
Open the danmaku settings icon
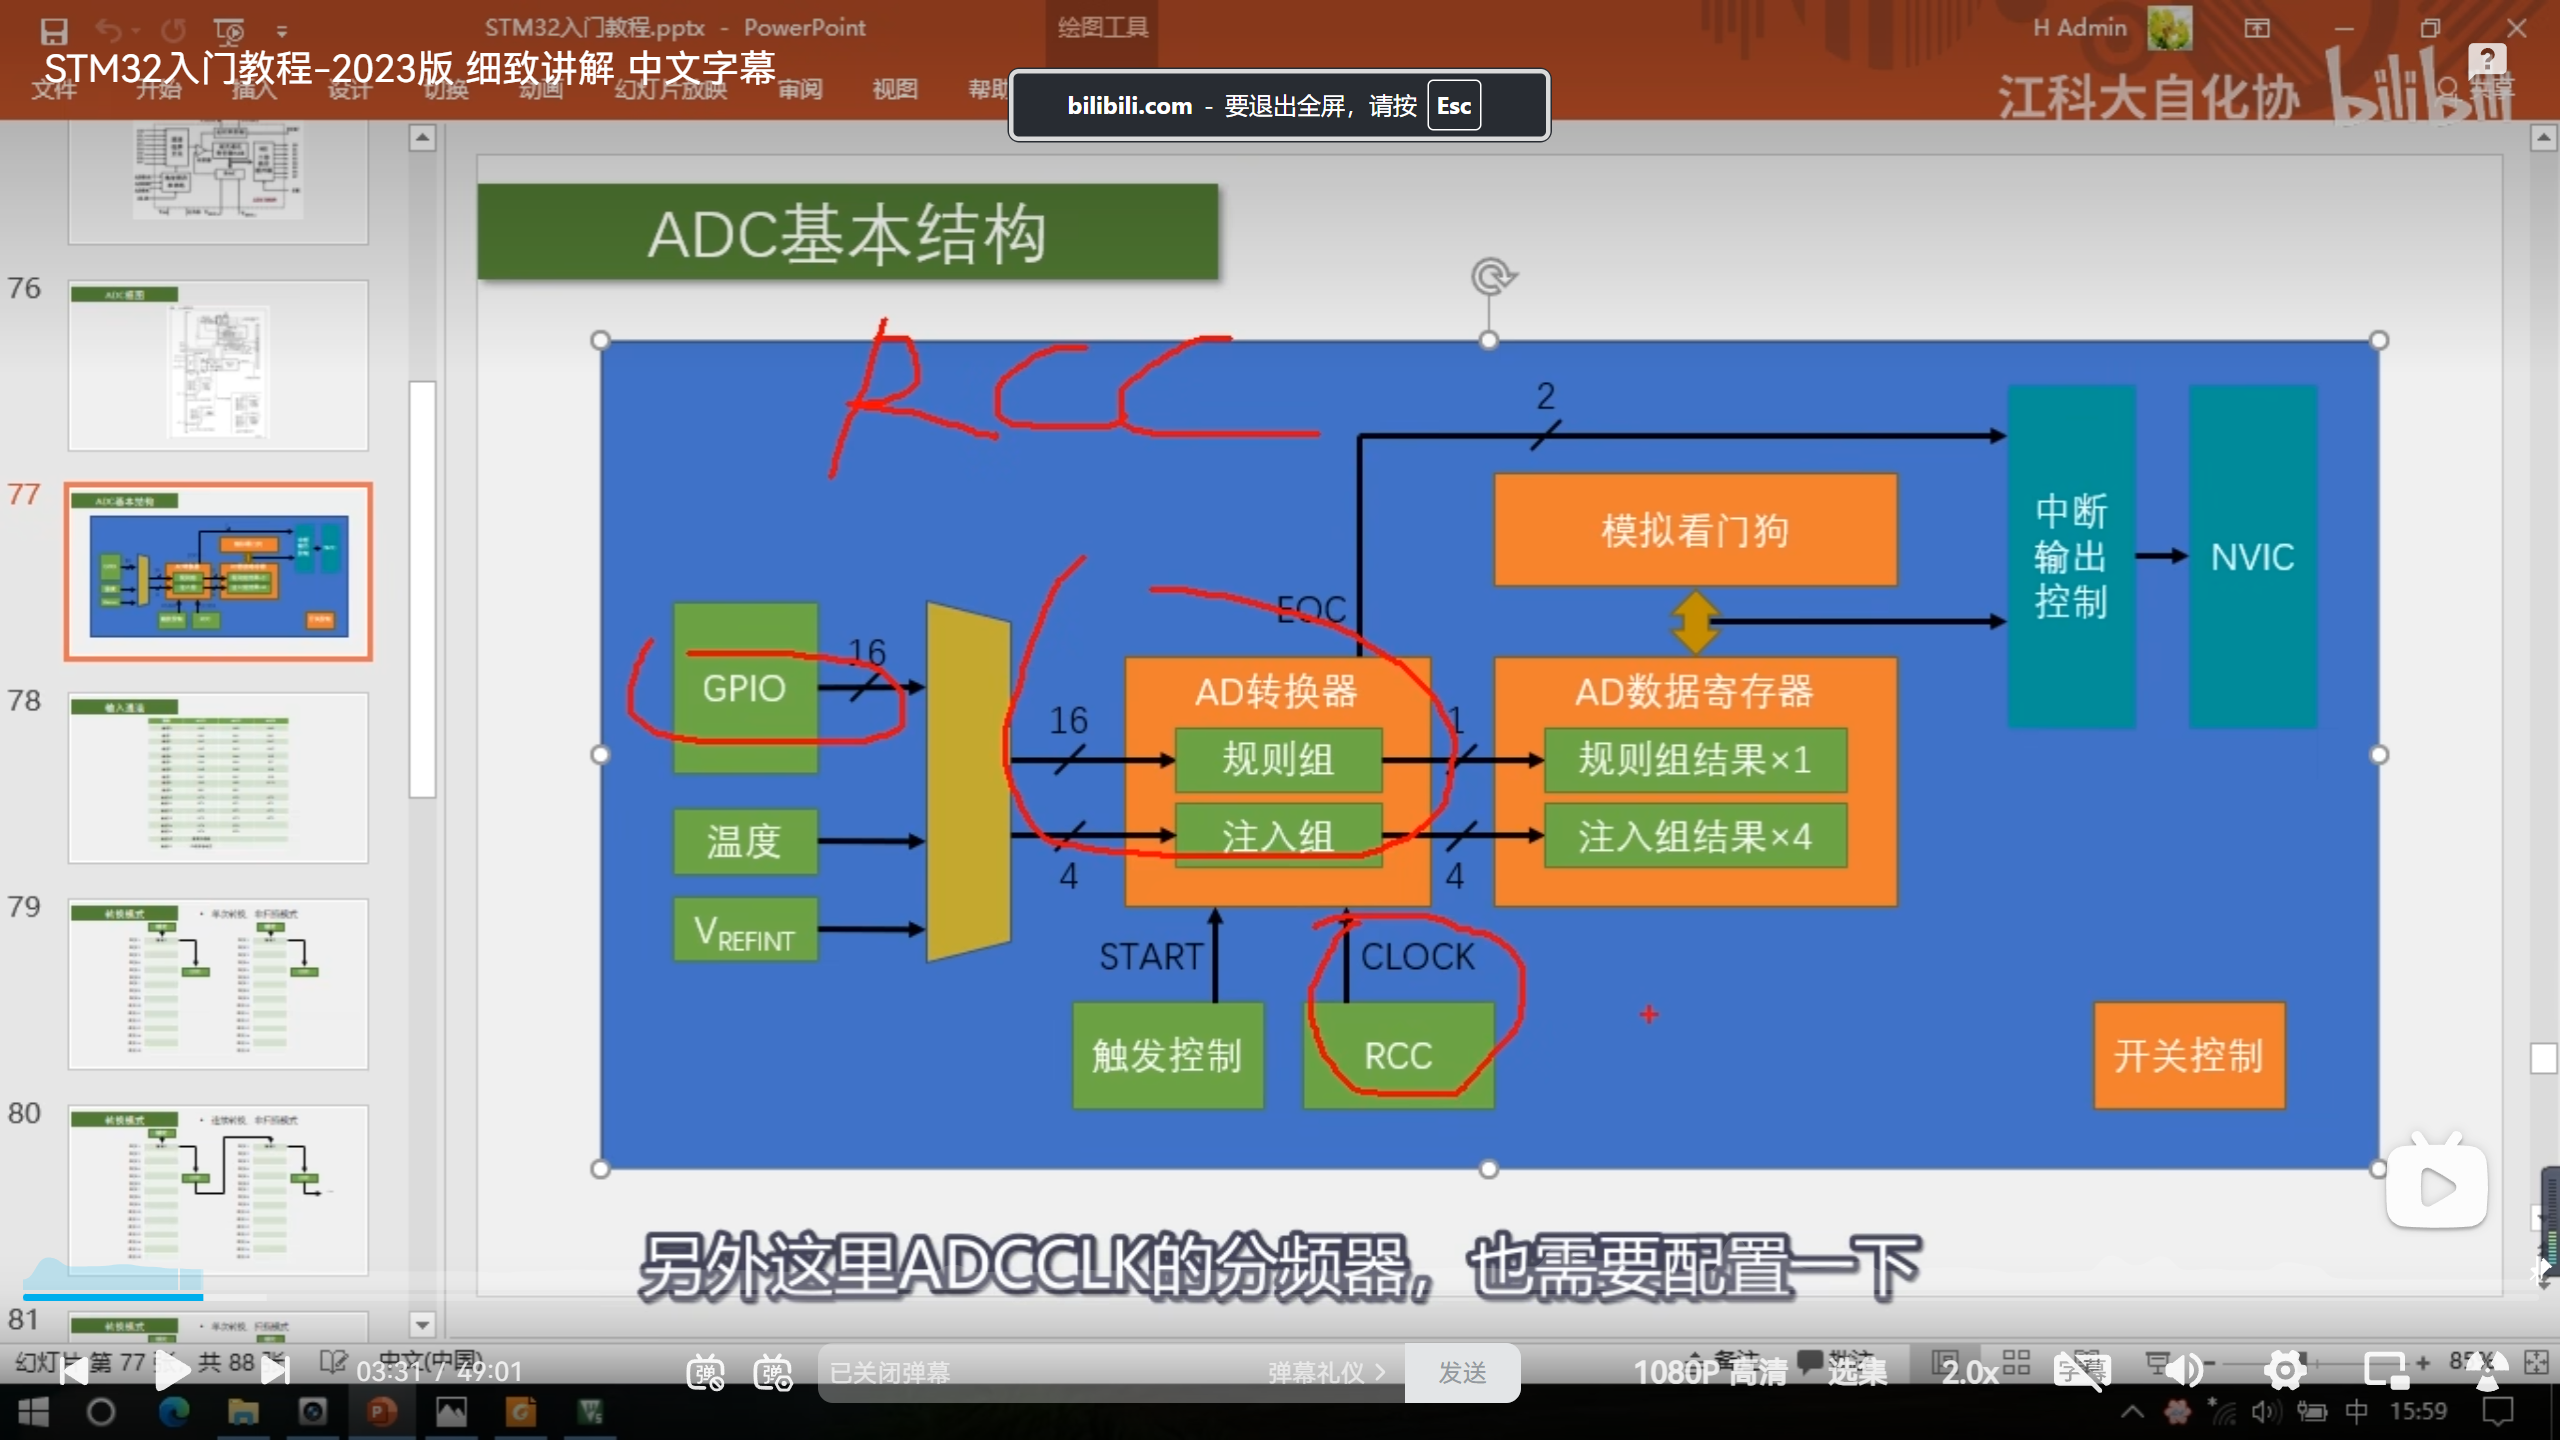[773, 1372]
